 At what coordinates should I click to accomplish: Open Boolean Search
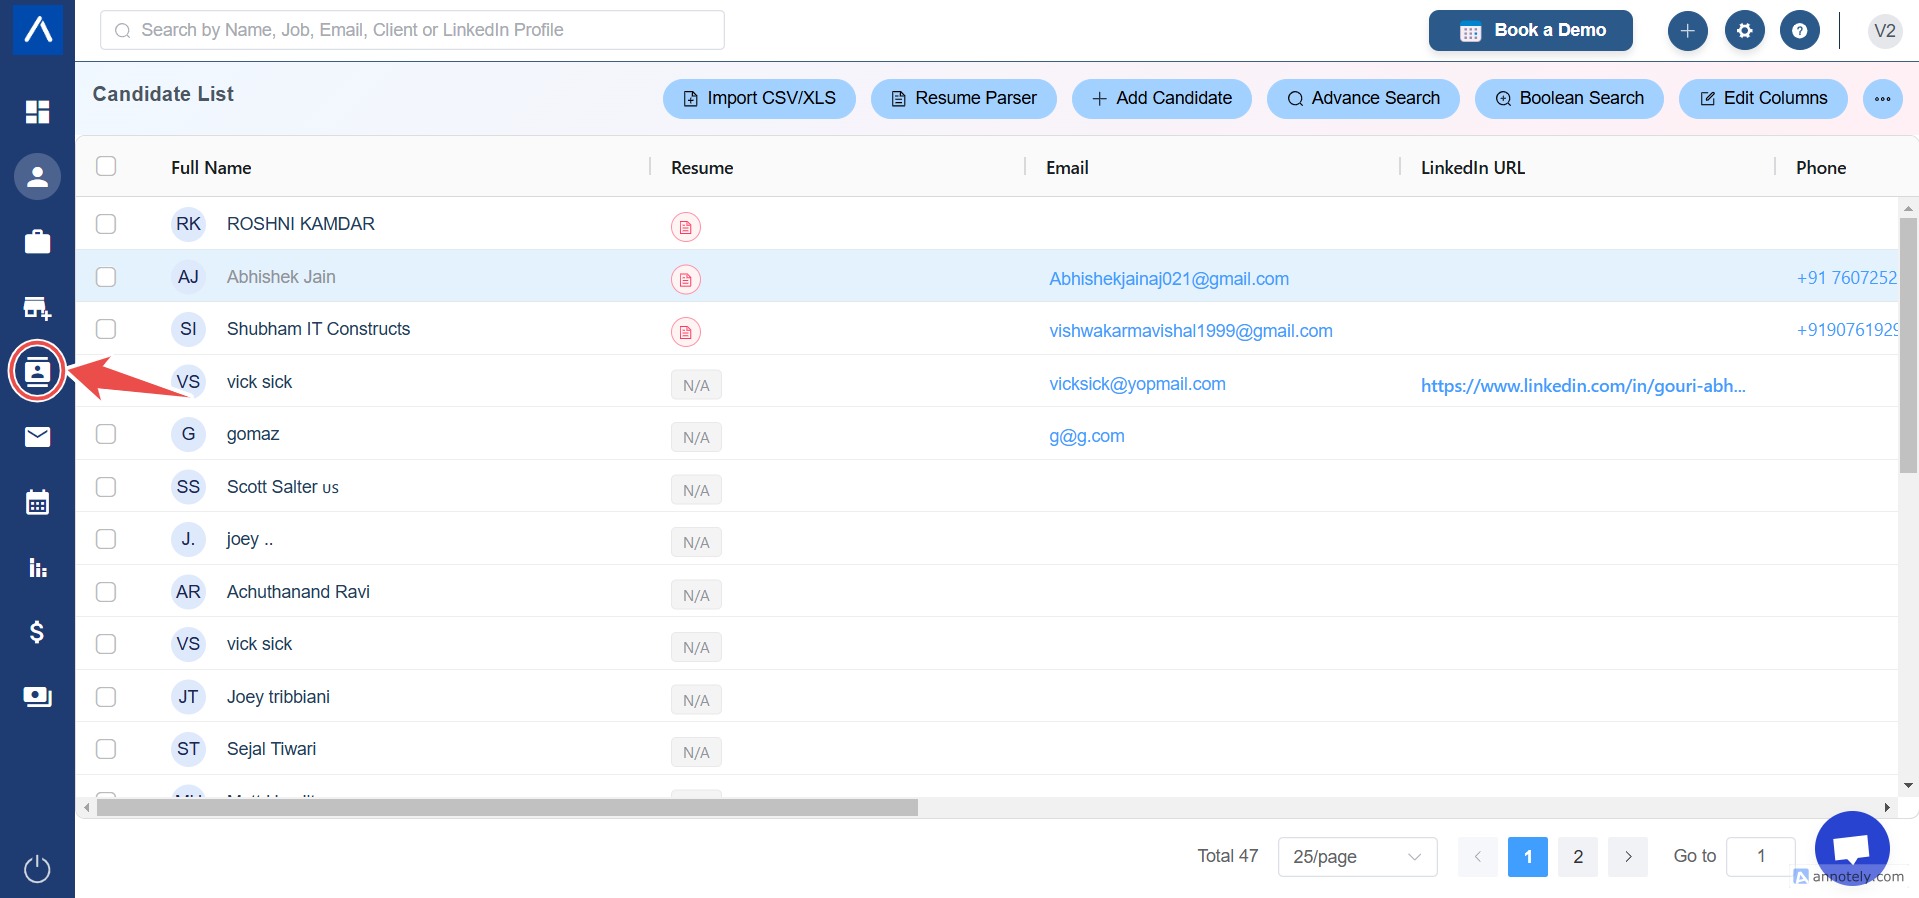point(1569,99)
